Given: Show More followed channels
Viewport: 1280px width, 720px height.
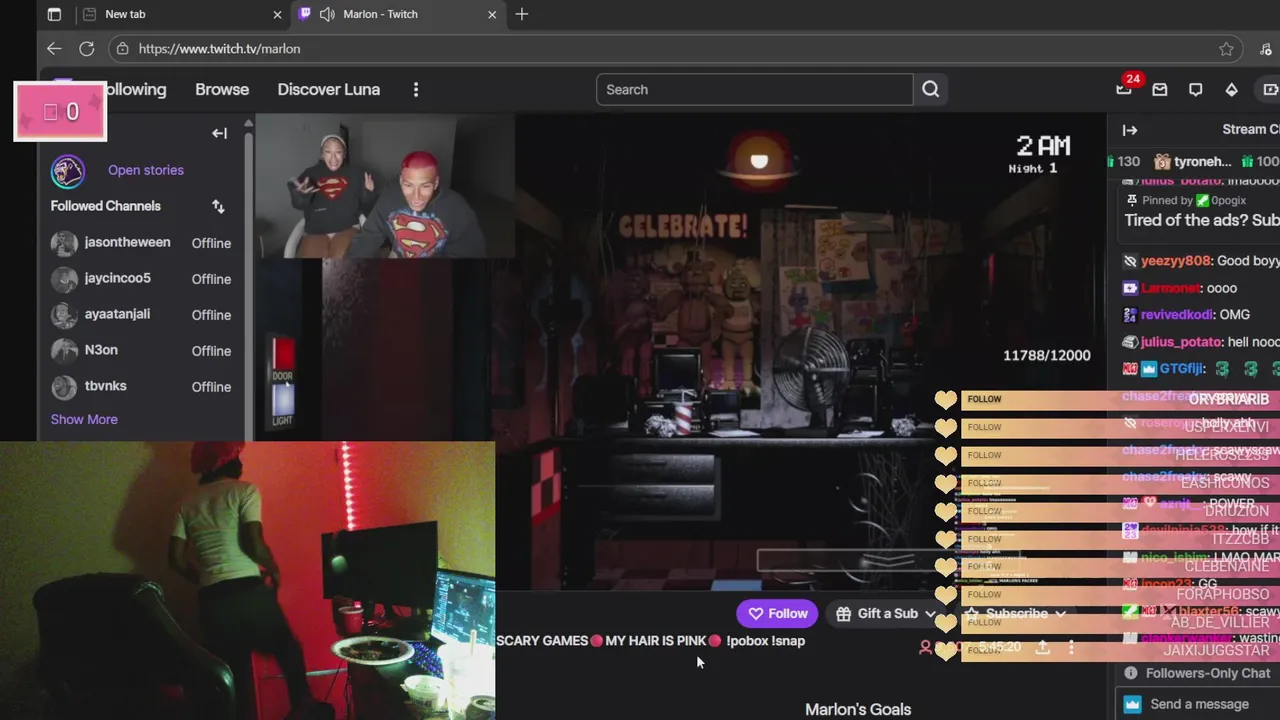Looking at the screenshot, I should (84, 419).
